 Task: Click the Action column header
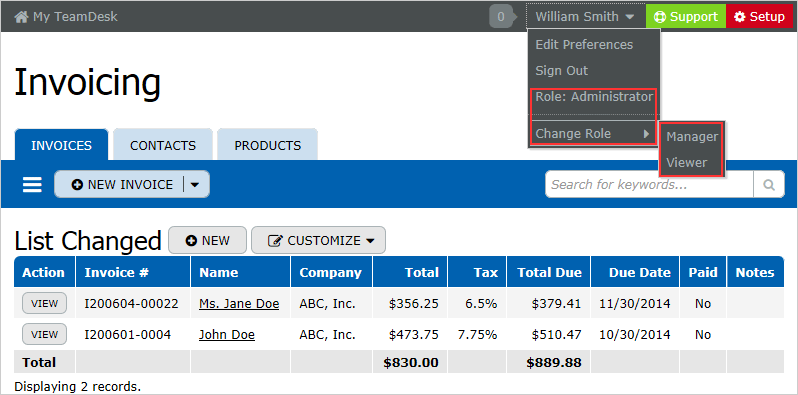click(x=44, y=272)
